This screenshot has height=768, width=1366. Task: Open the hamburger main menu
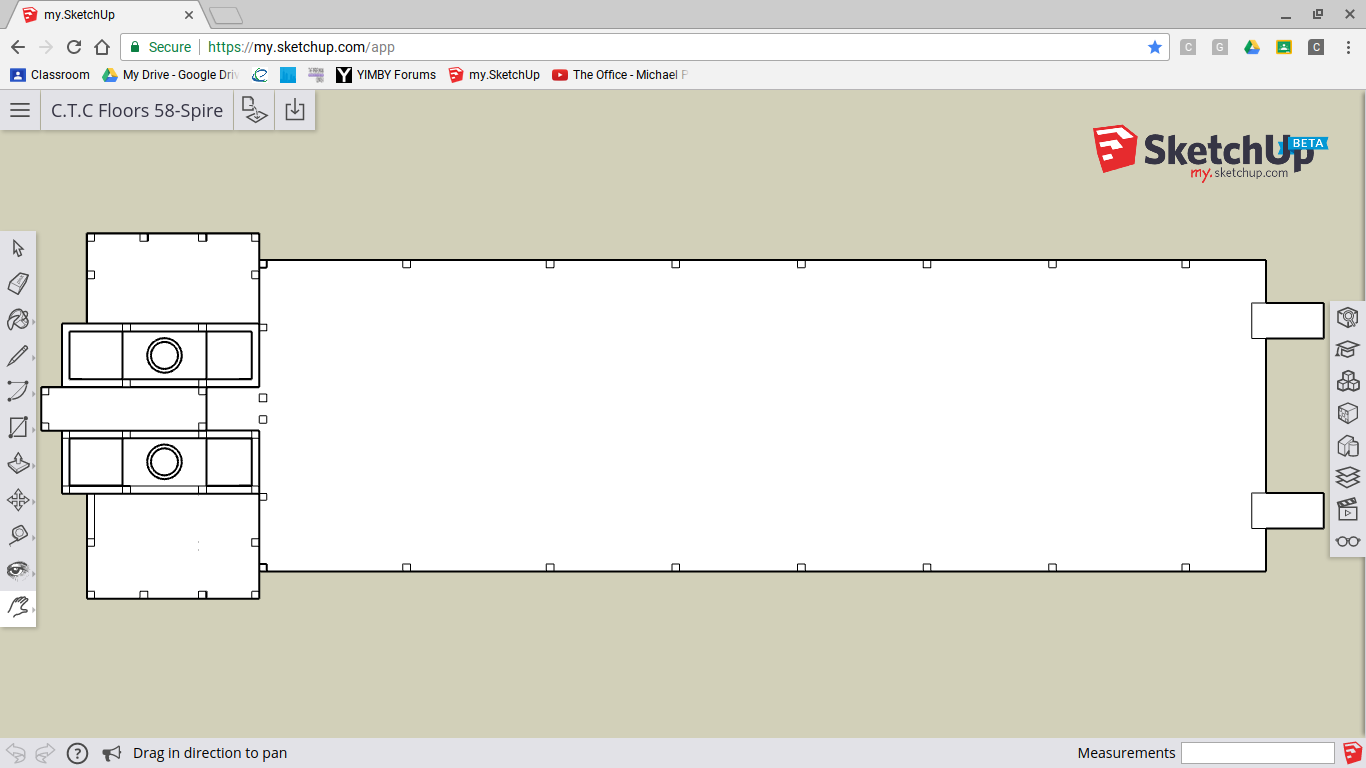(x=20, y=110)
